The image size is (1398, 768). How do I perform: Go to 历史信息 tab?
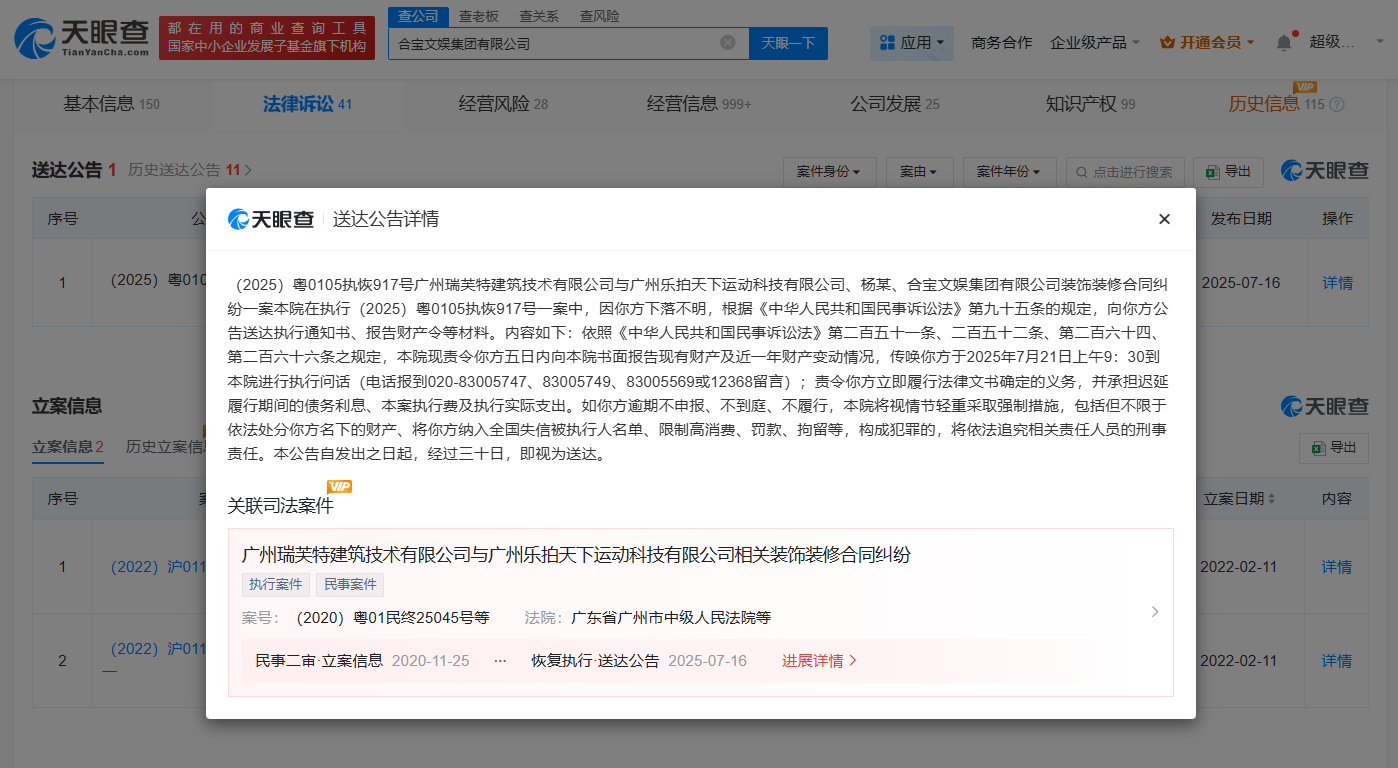[x=1275, y=104]
